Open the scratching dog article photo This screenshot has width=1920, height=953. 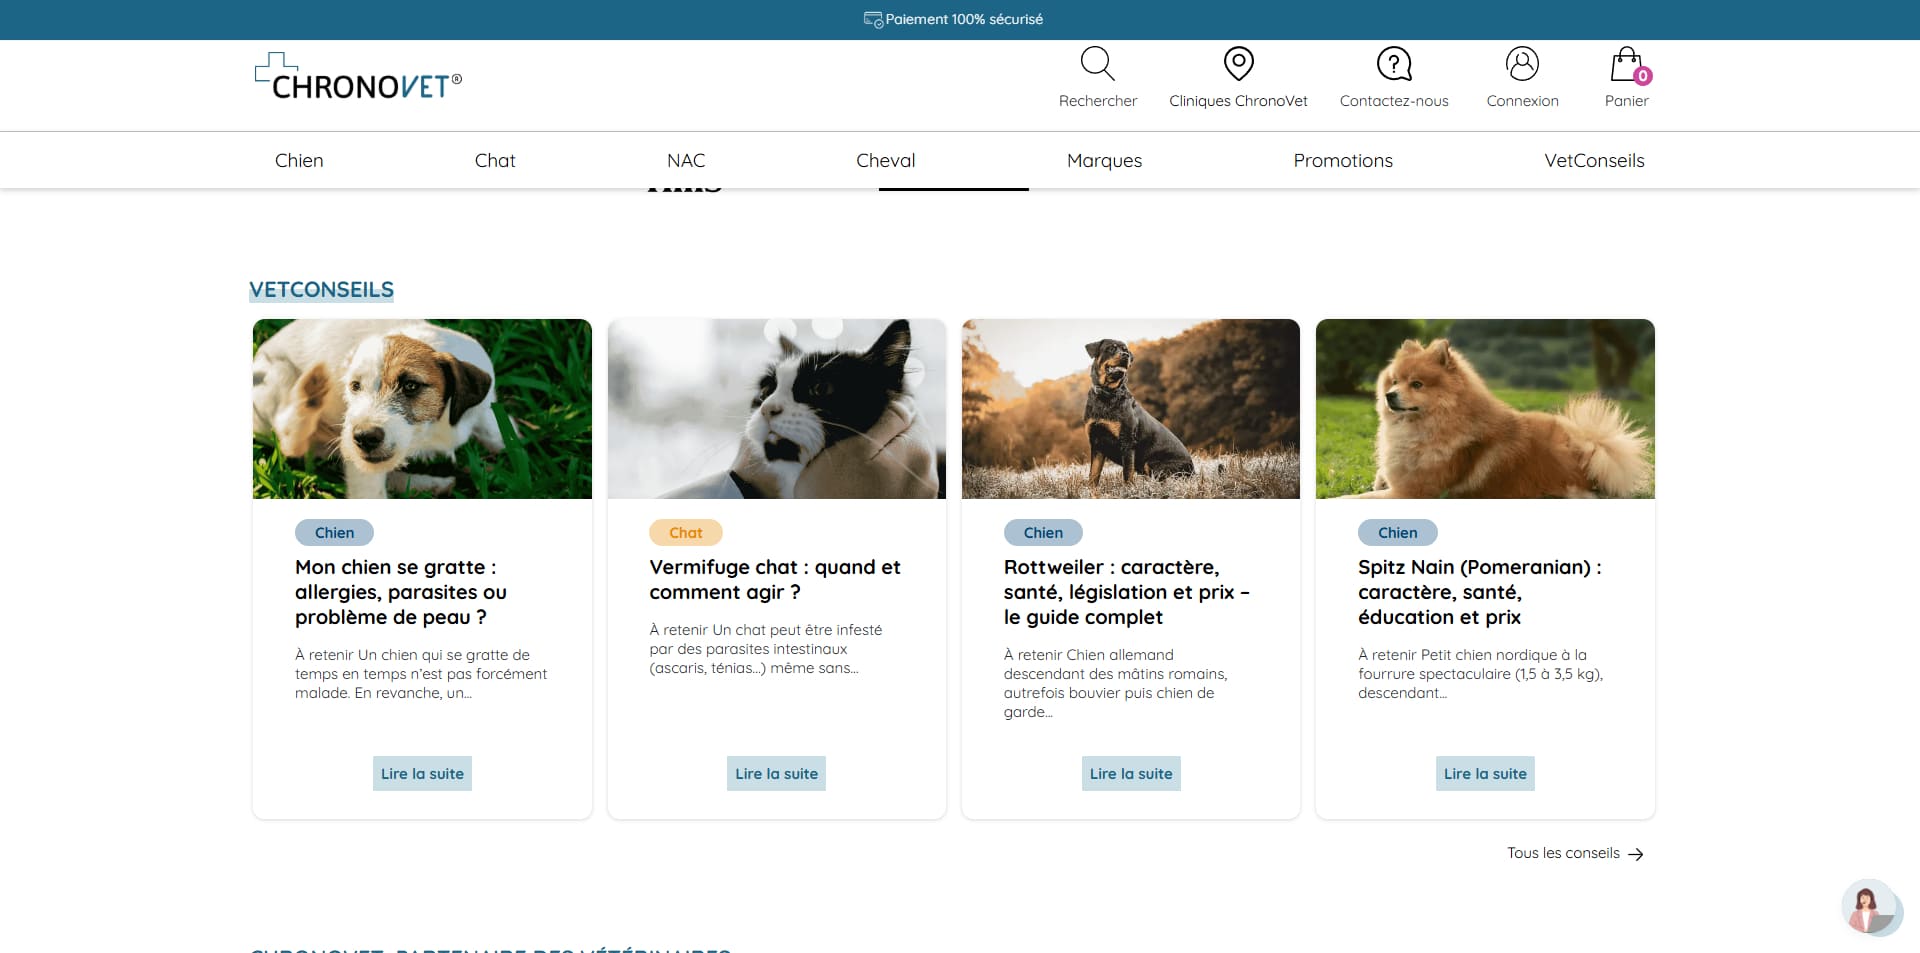tap(422, 409)
